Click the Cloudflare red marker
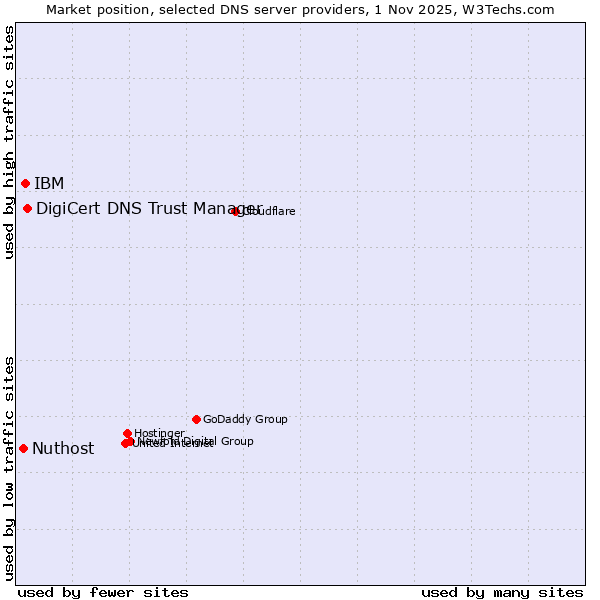This screenshot has height=600, width=600. point(236,211)
